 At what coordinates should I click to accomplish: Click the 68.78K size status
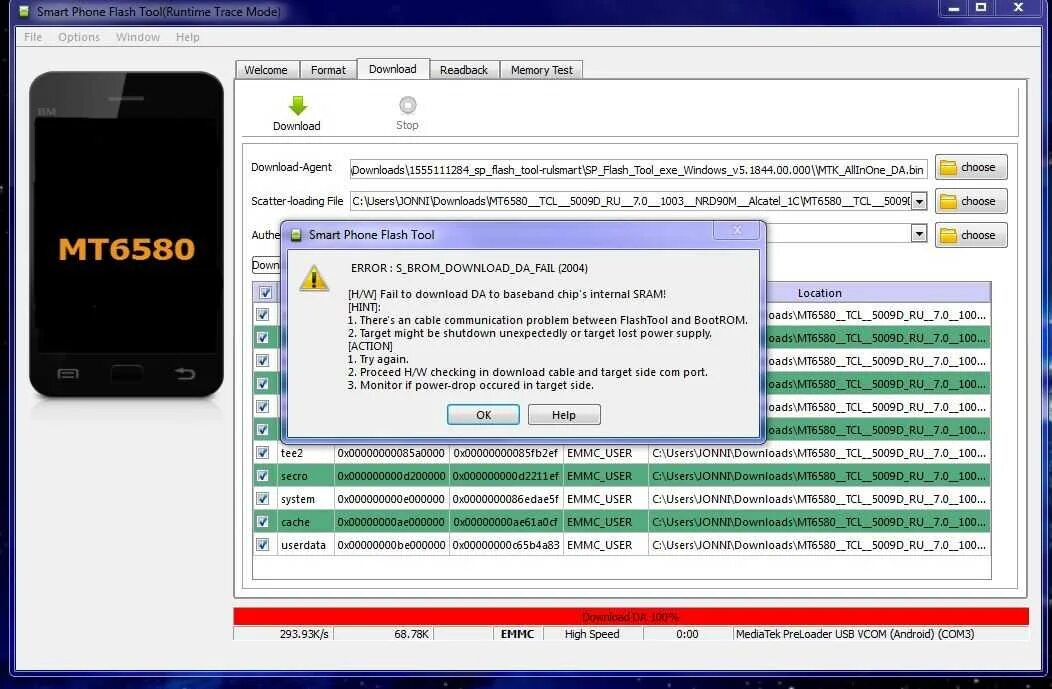(411, 634)
